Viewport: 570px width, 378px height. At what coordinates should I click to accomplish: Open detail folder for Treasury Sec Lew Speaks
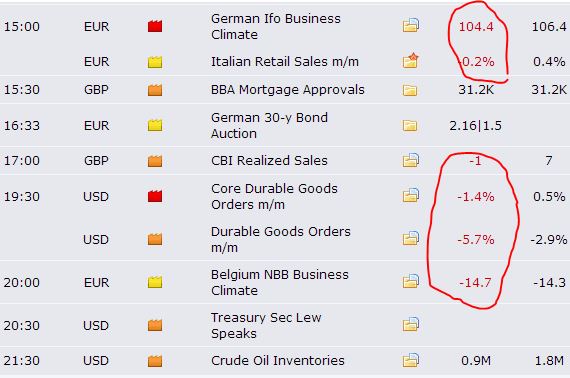tap(411, 324)
